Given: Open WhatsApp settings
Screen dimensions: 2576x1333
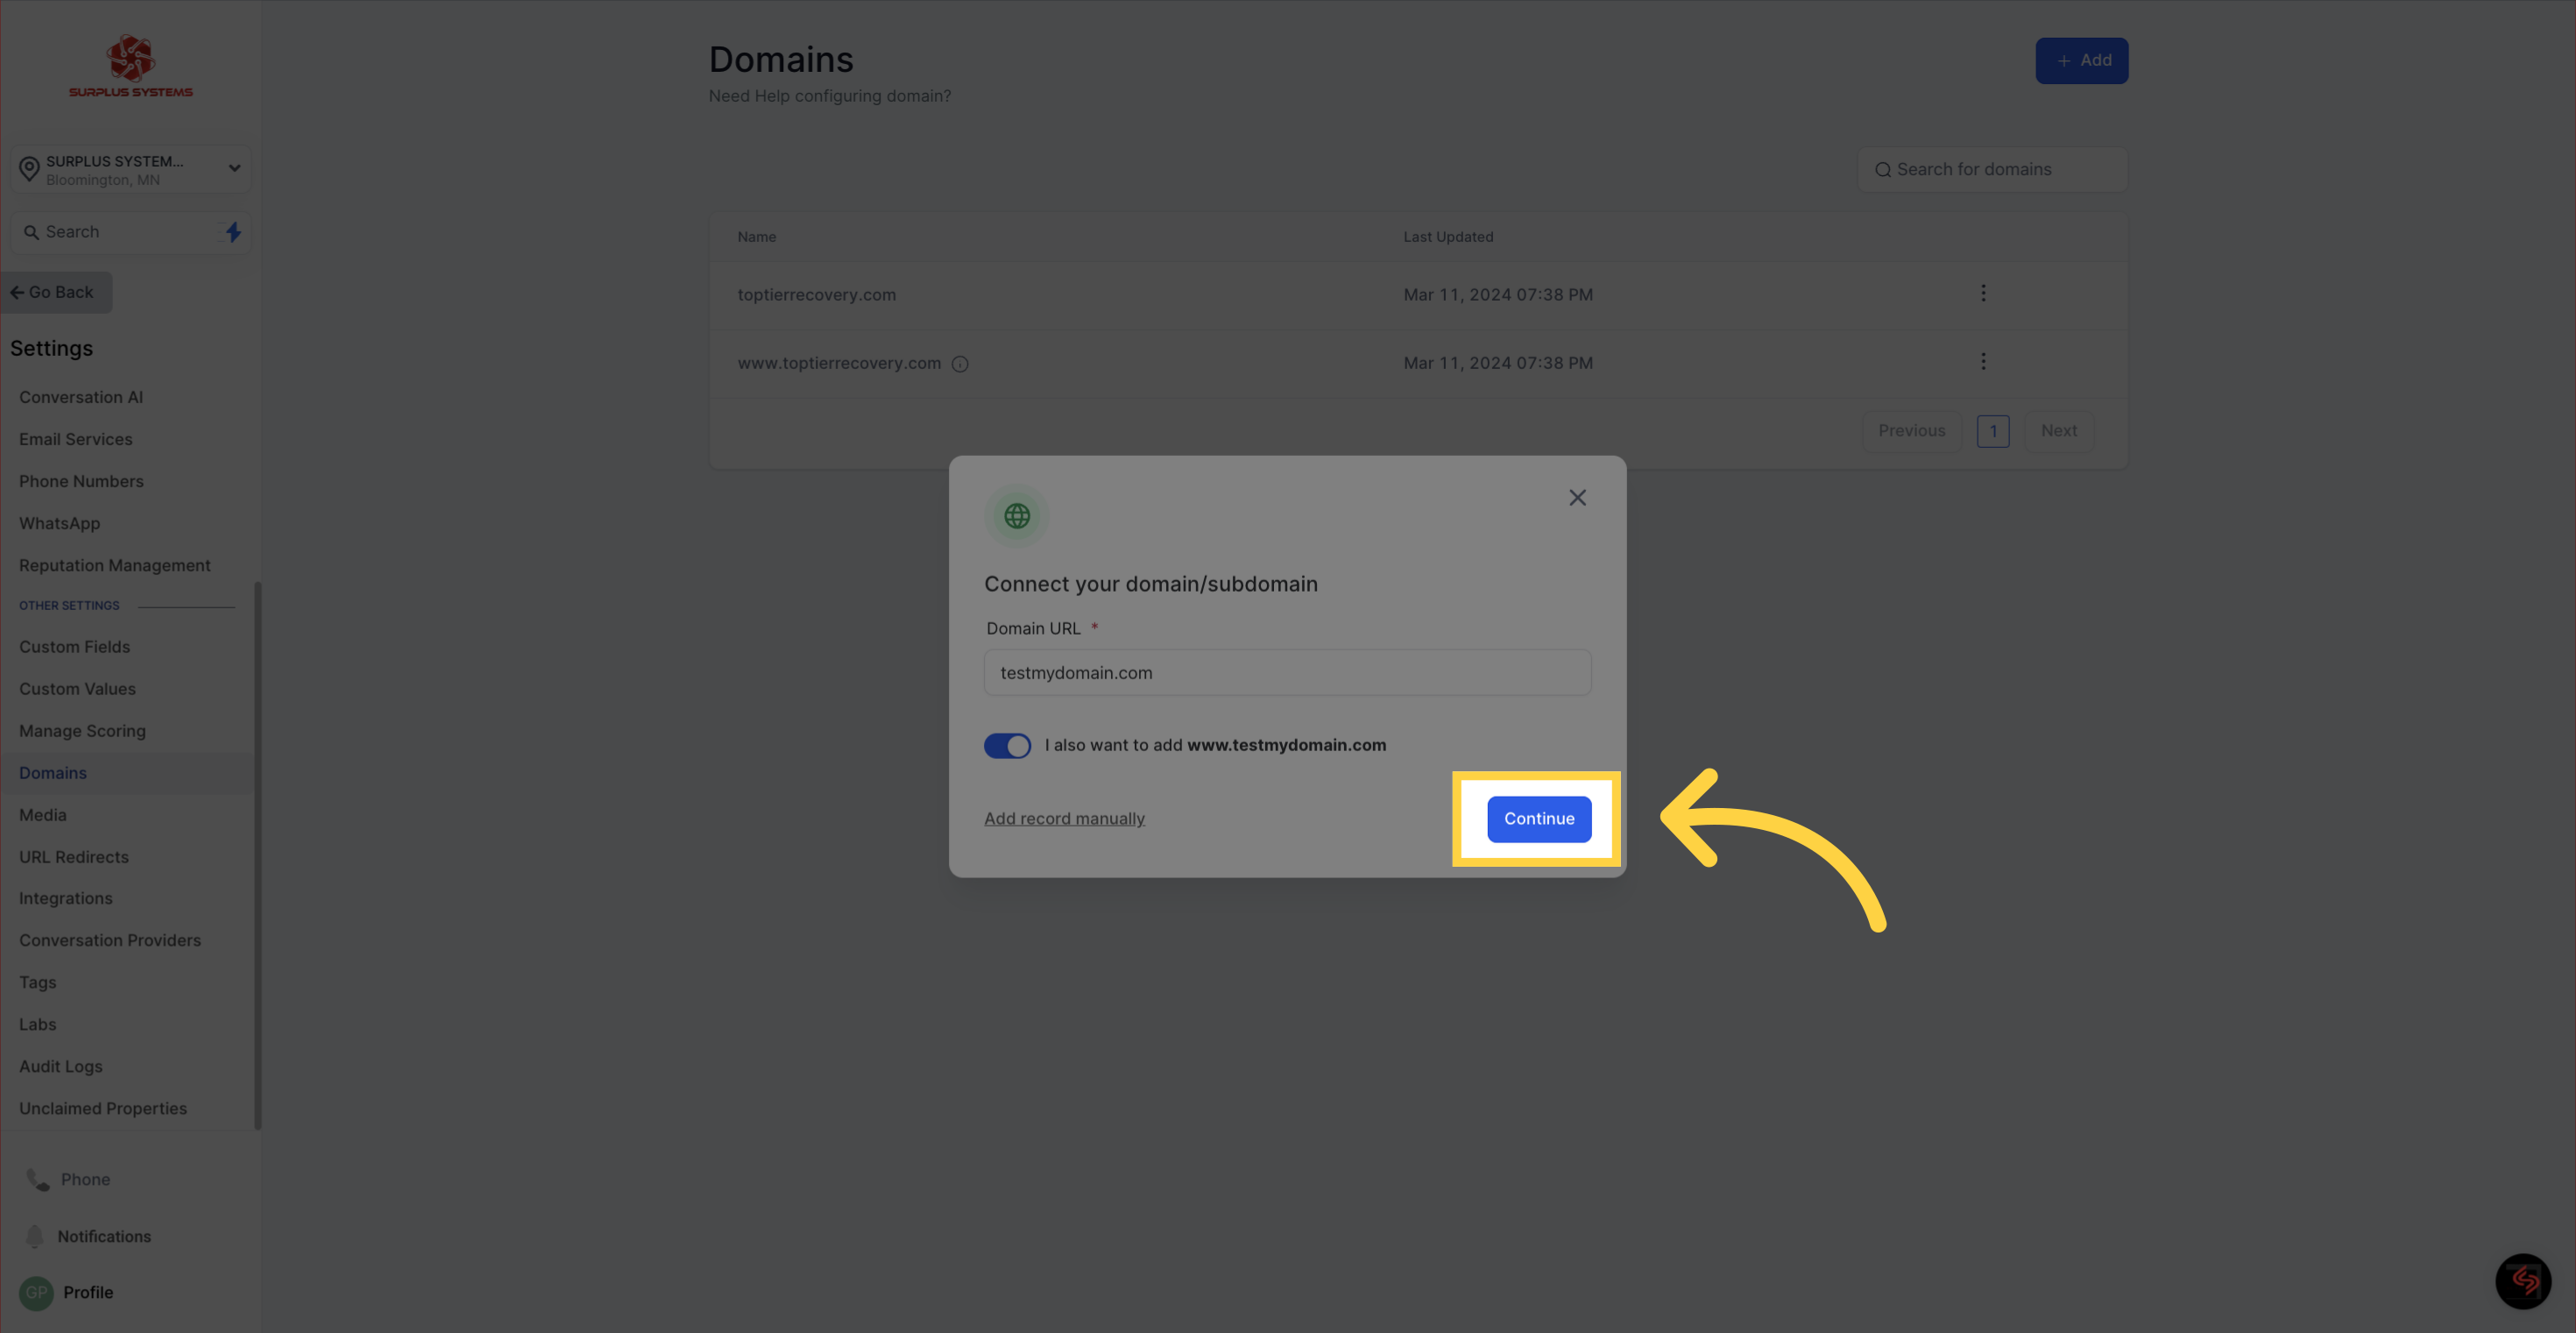Looking at the screenshot, I should point(59,523).
